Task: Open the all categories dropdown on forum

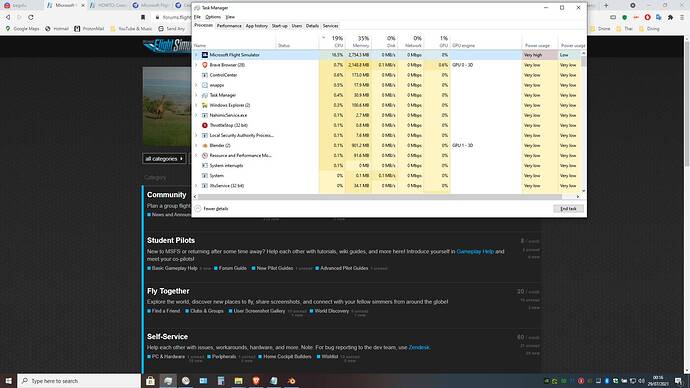Action: [164, 159]
